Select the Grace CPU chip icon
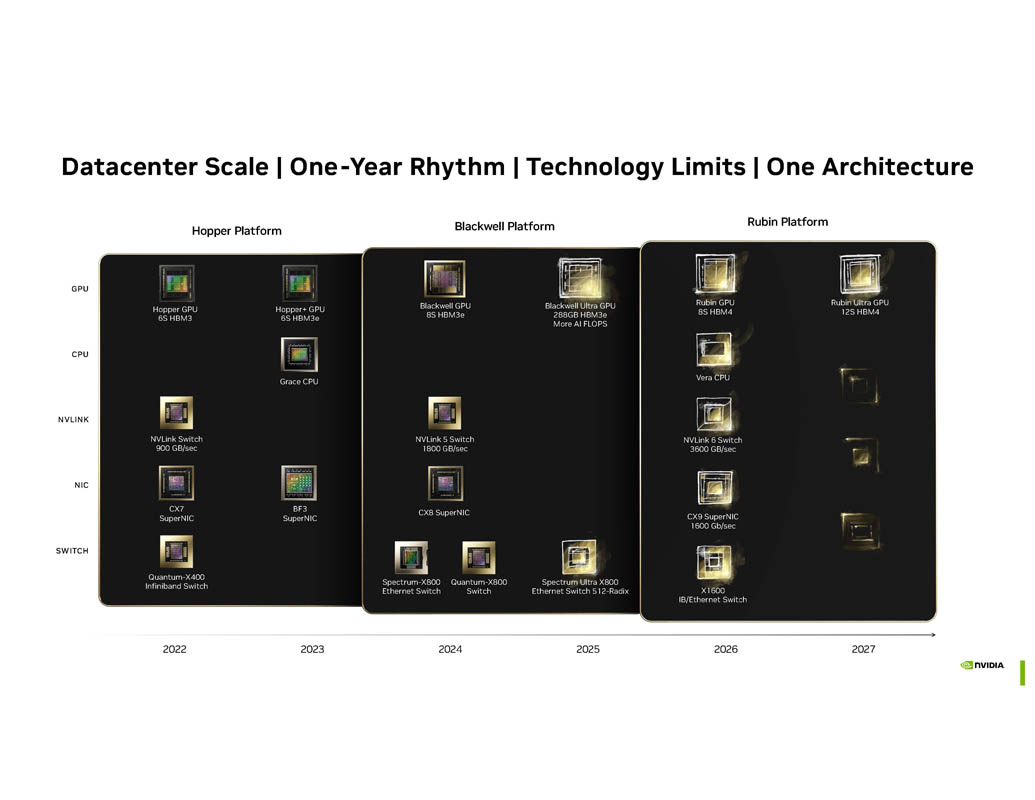Screen dimensions: 1035x800 (299, 354)
